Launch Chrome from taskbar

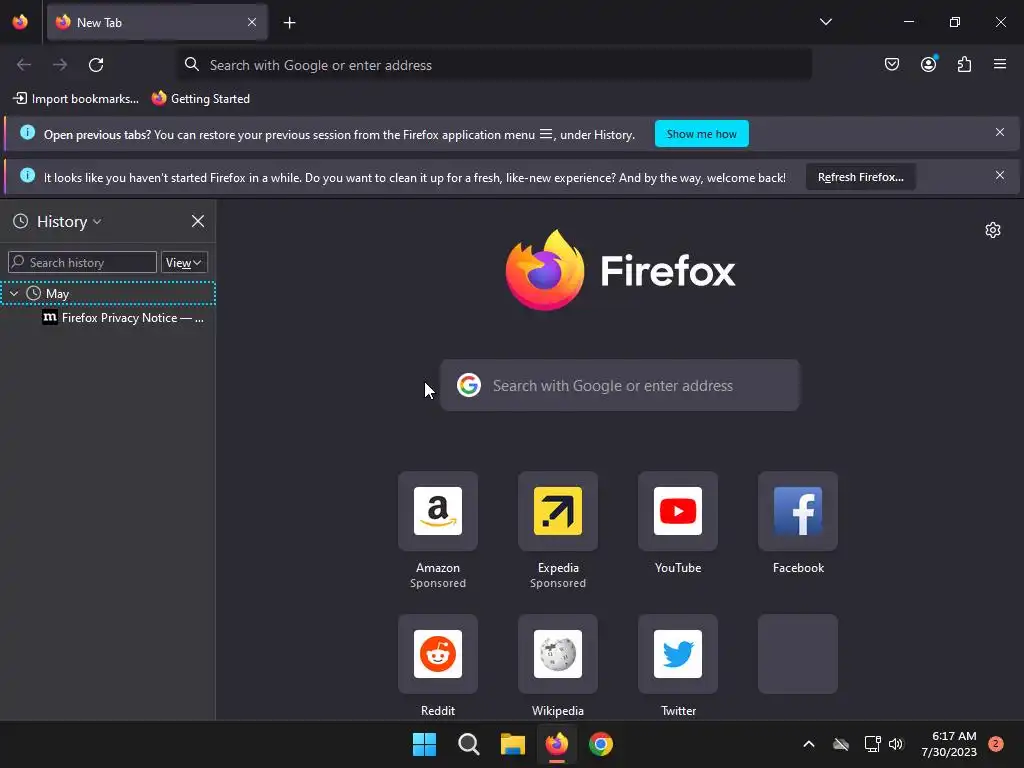click(601, 744)
